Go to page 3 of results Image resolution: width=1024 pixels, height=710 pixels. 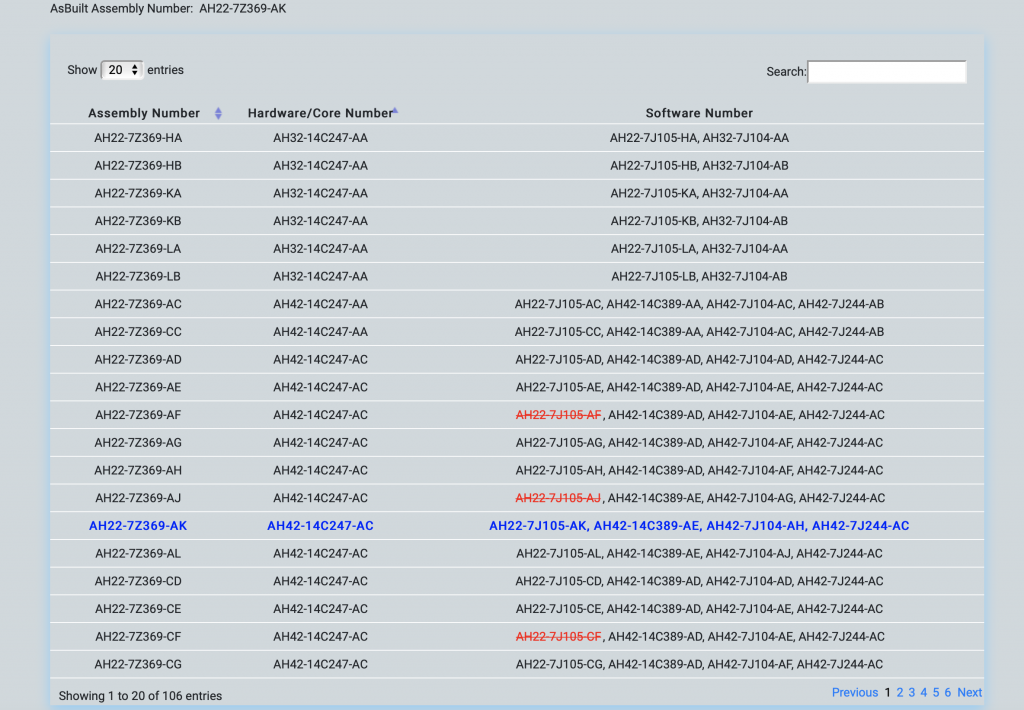click(912, 692)
